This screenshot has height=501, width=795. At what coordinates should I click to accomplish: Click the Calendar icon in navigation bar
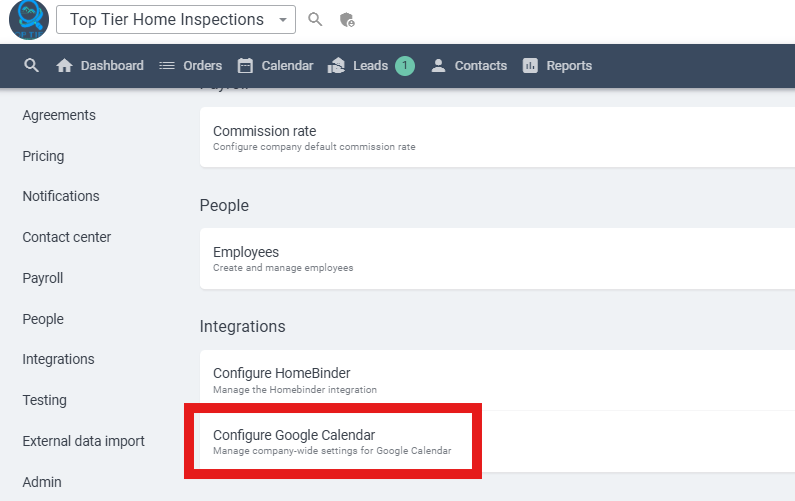pyautogui.click(x=245, y=65)
